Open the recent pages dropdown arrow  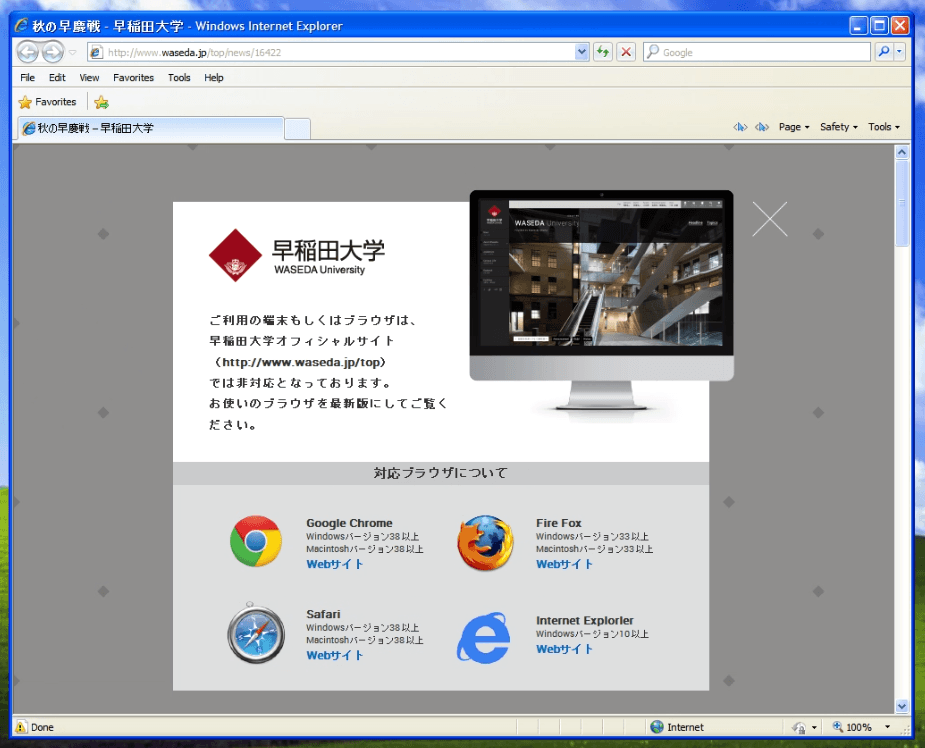pos(73,53)
